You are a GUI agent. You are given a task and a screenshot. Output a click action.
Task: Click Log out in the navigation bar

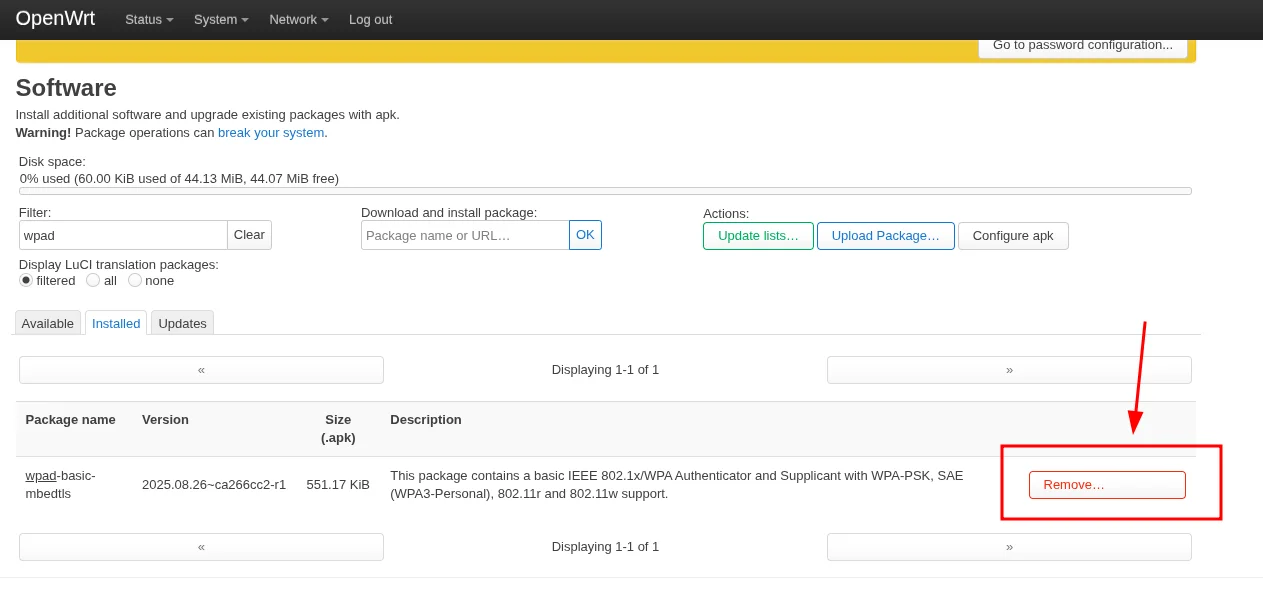[370, 19]
